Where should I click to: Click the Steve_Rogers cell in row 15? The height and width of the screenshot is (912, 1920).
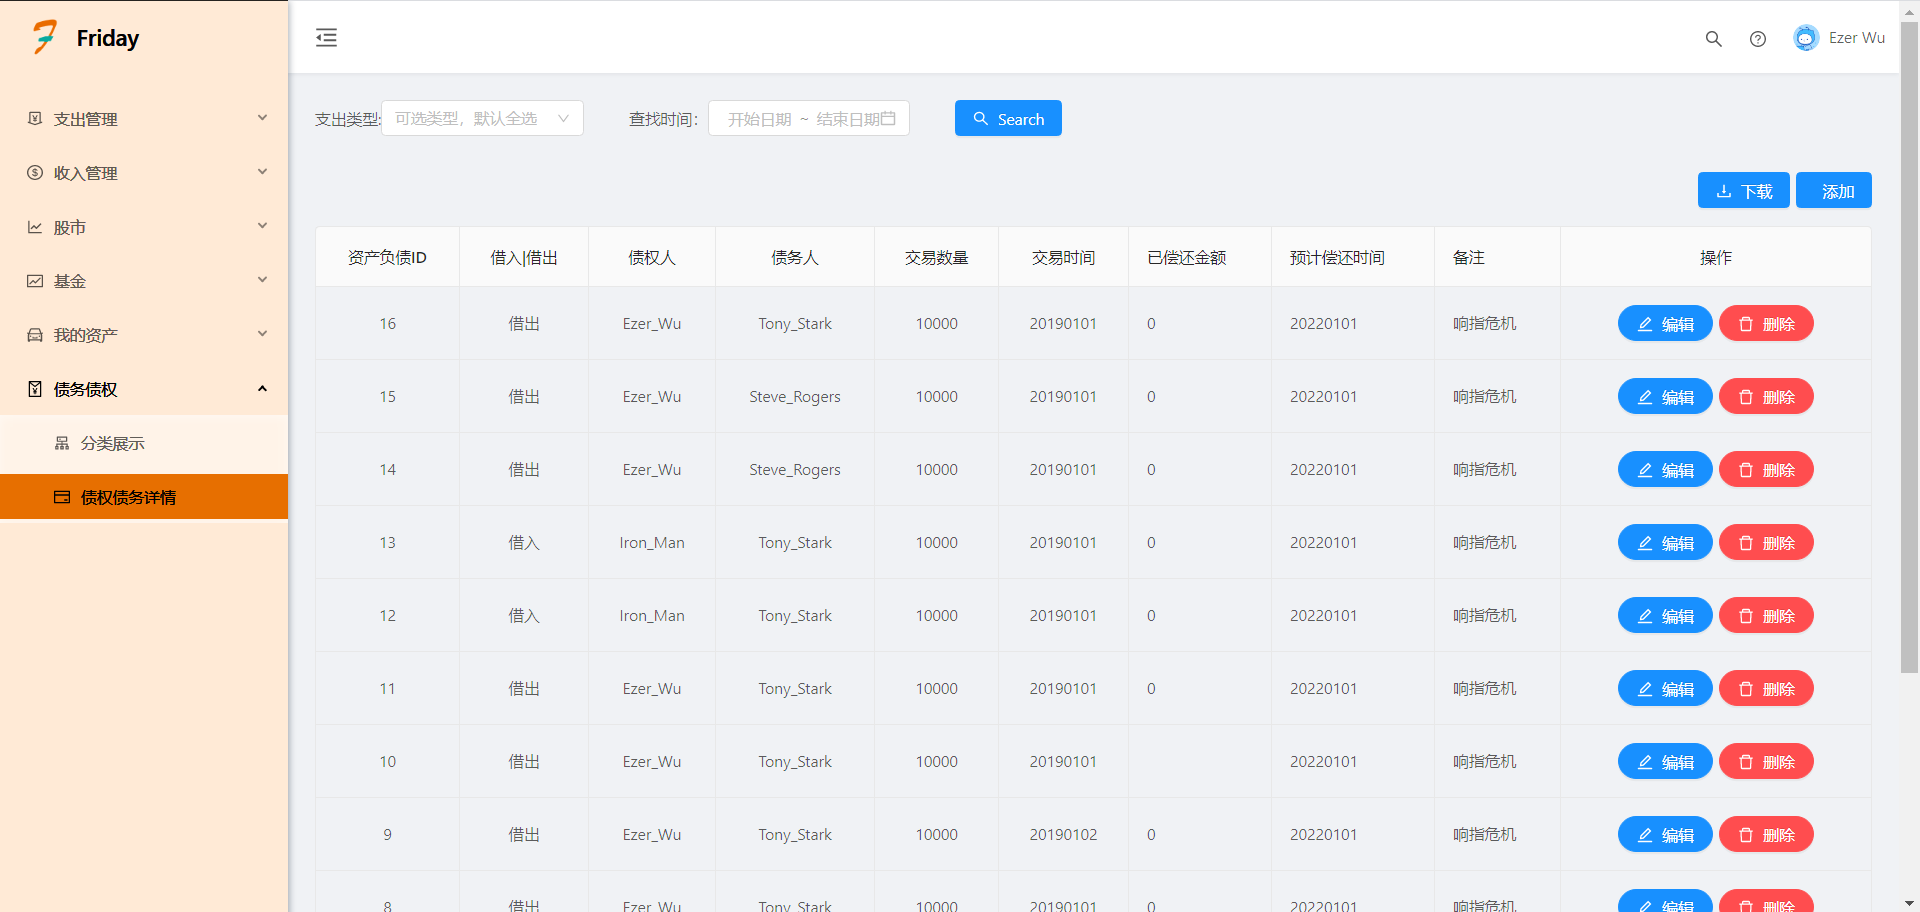pos(795,396)
